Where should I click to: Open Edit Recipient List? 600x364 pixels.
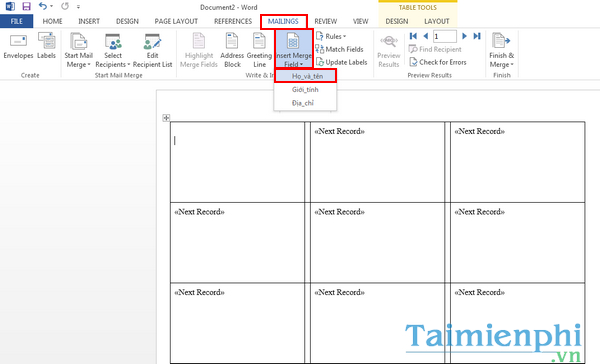[x=153, y=51]
